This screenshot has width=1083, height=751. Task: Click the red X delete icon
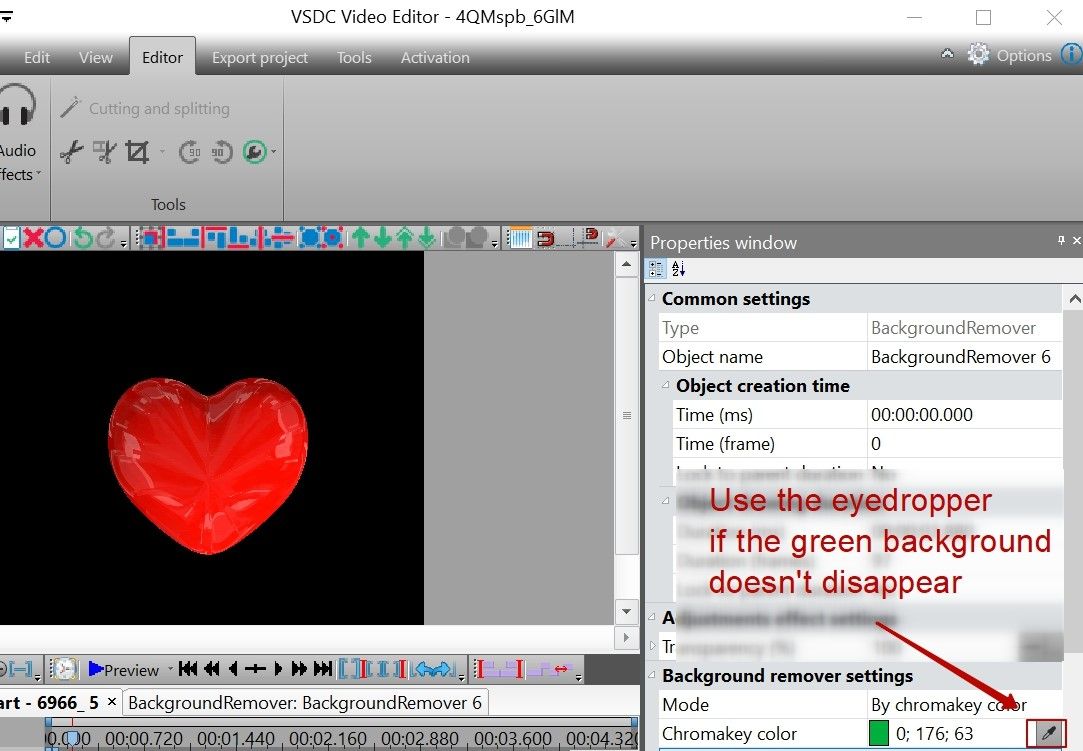(x=32, y=238)
